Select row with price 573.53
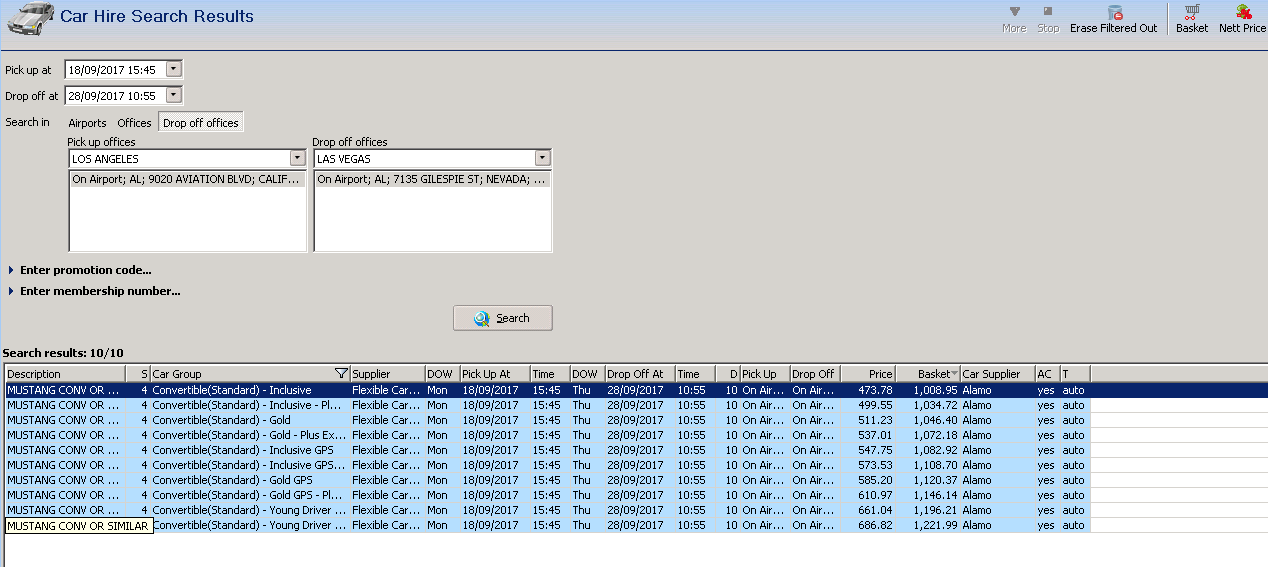Viewport: 1268px width, 567px height. click(547, 465)
